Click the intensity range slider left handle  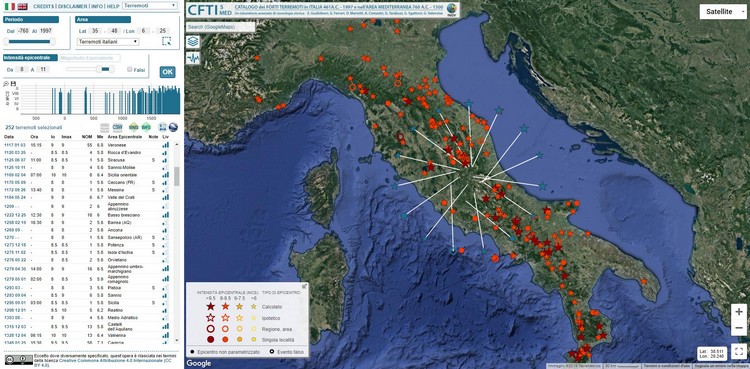pyautogui.click(x=99, y=69)
